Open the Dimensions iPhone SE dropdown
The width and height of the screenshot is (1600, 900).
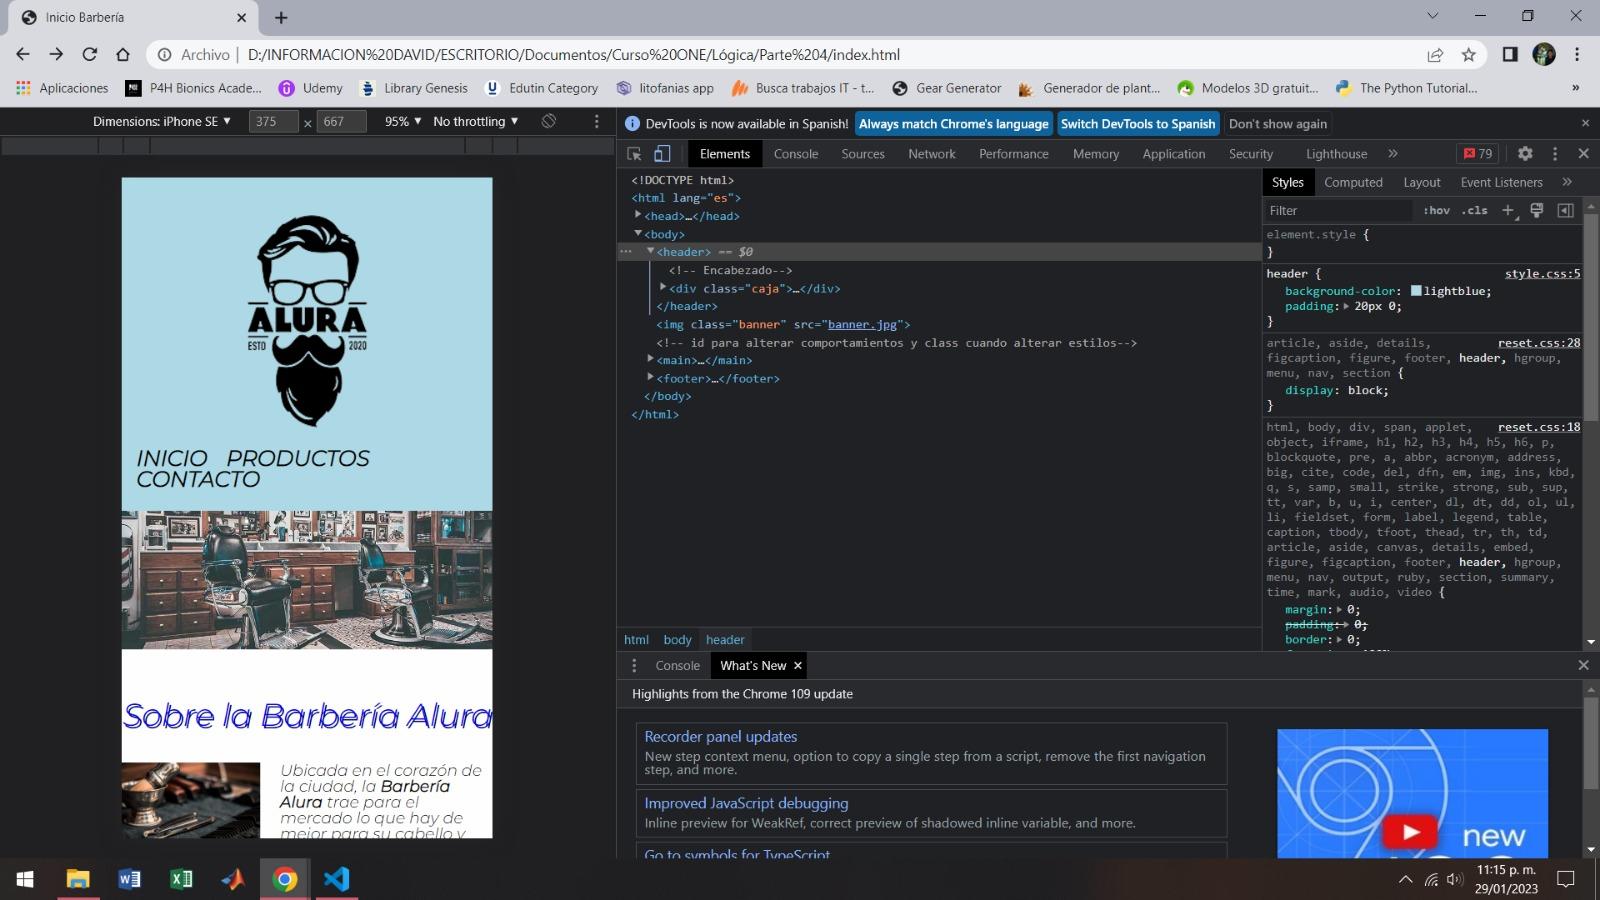point(162,121)
